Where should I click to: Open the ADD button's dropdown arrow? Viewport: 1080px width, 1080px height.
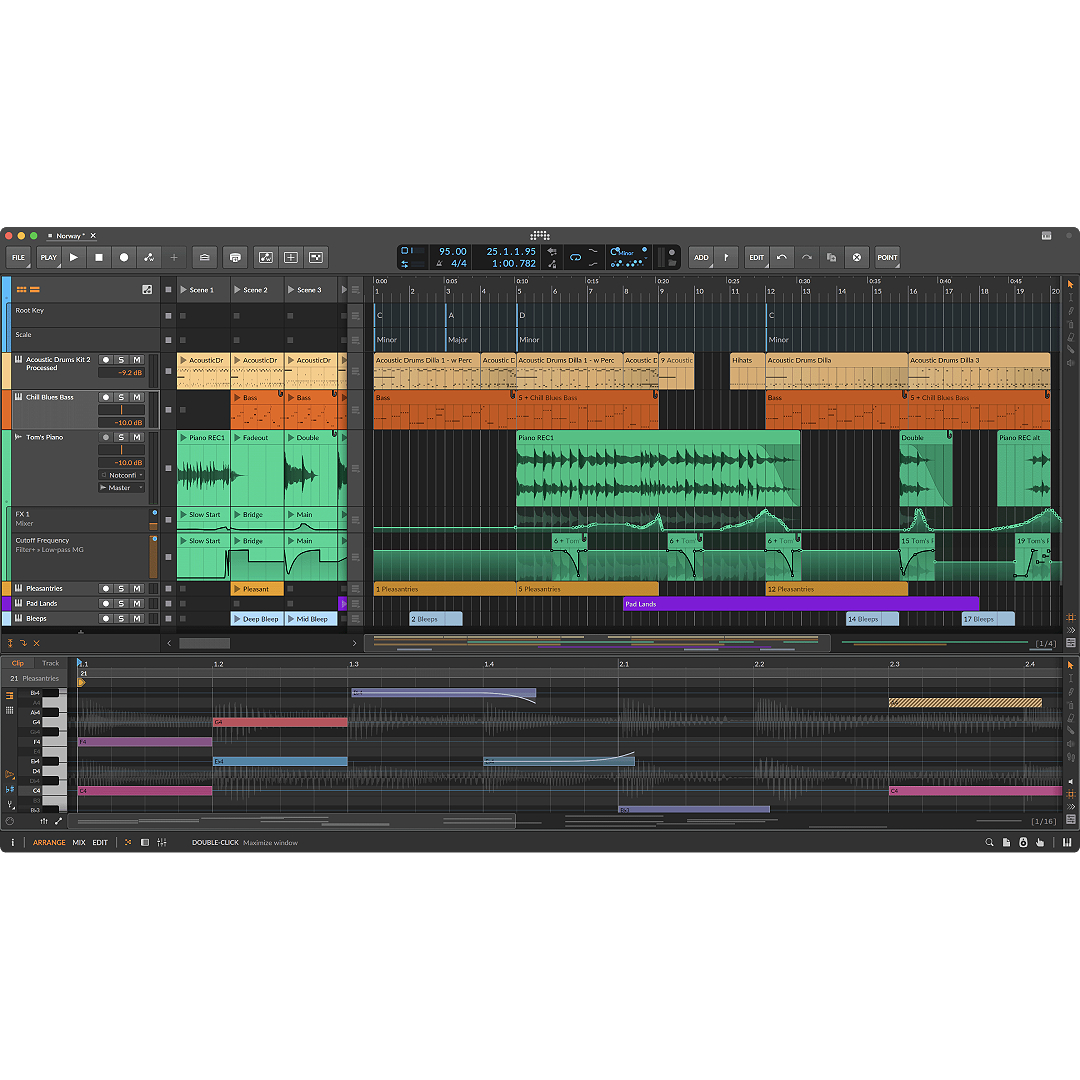(x=712, y=266)
